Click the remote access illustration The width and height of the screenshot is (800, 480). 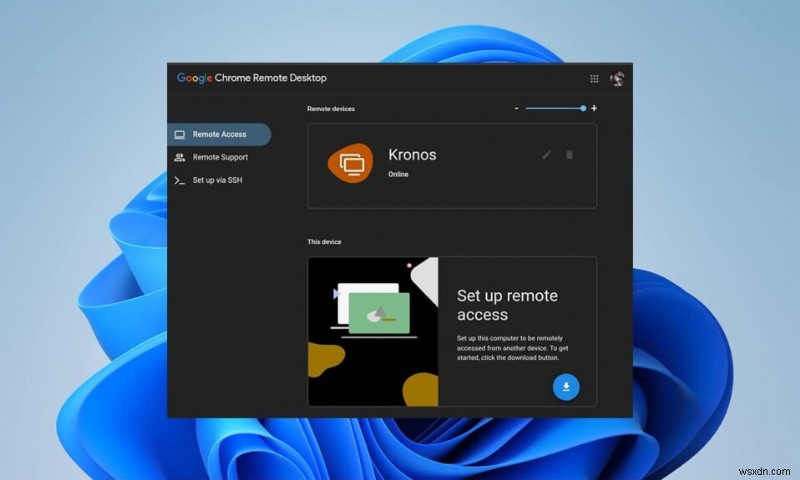pyautogui.click(x=373, y=332)
